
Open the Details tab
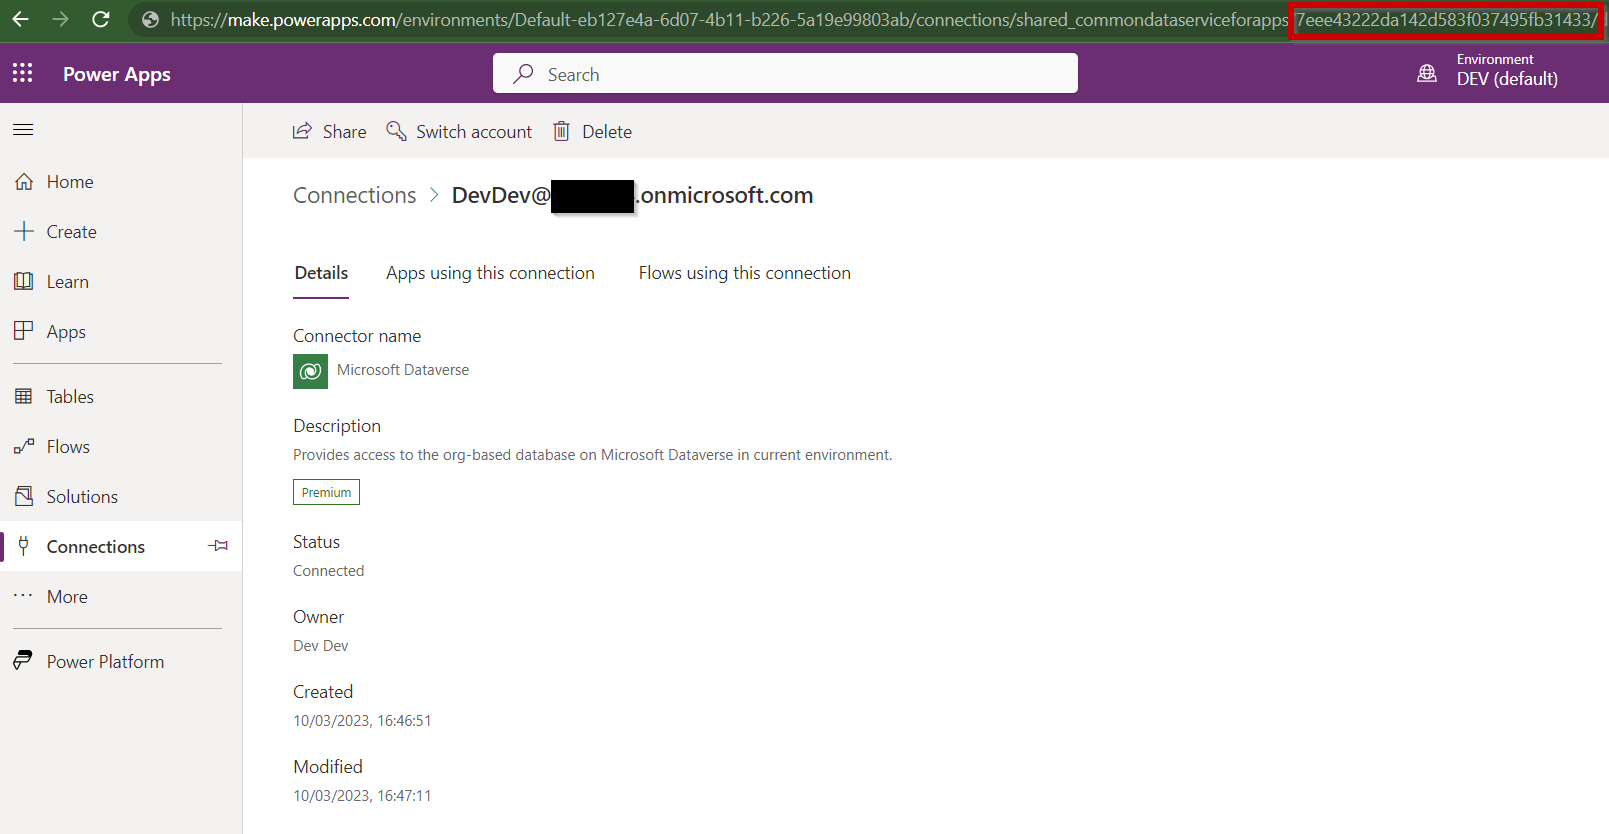(x=321, y=273)
